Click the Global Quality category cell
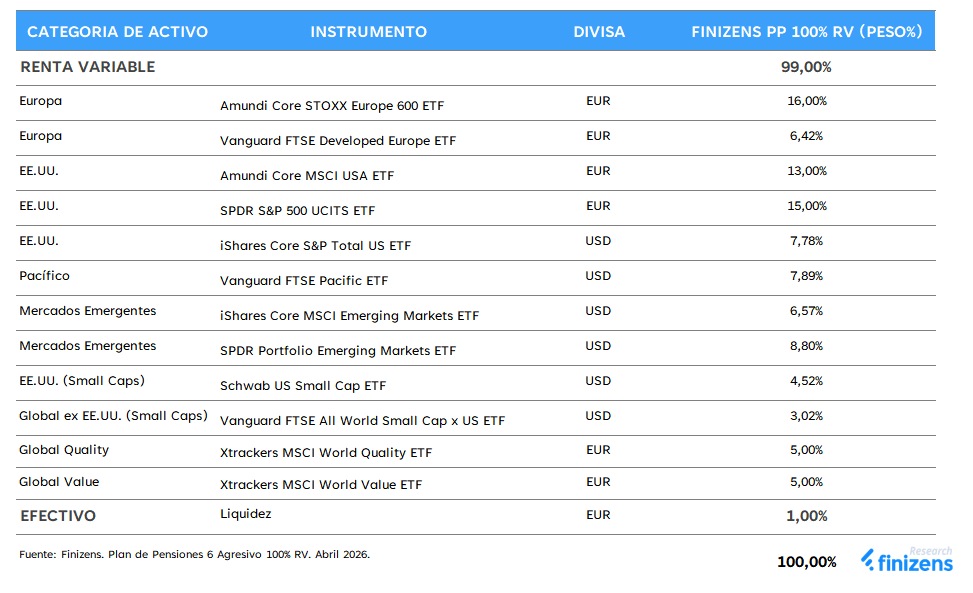Viewport: 973px width, 593px height. (x=64, y=450)
